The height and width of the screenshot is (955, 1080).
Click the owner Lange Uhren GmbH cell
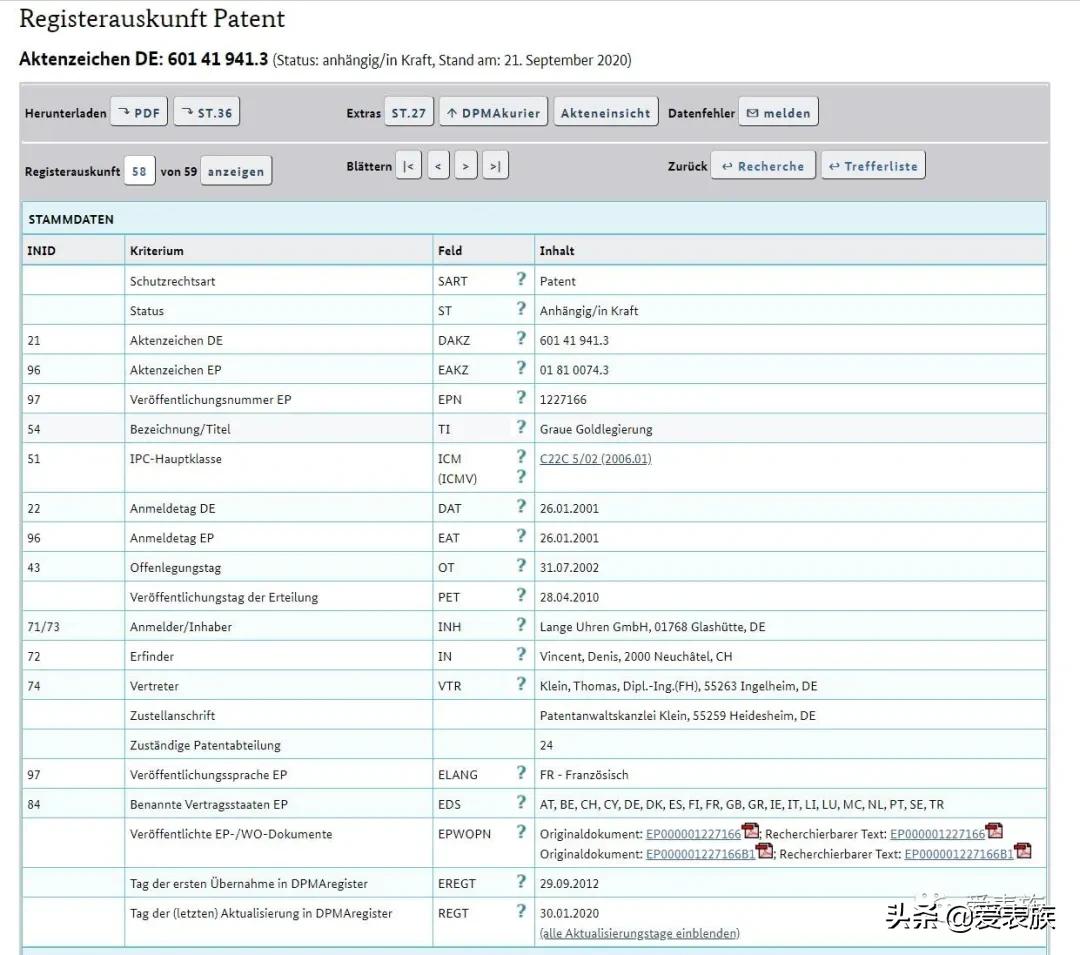pyautogui.click(x=790, y=627)
